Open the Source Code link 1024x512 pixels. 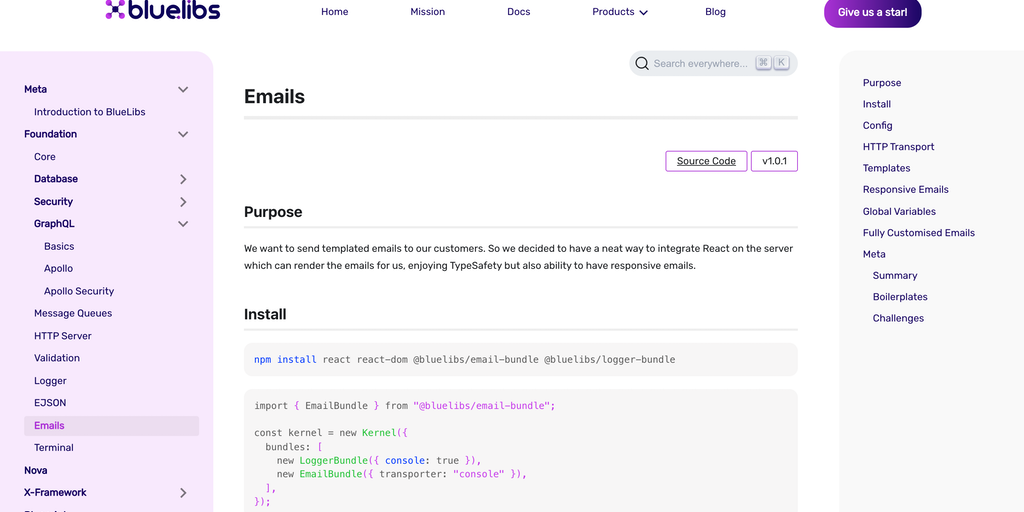tap(706, 161)
